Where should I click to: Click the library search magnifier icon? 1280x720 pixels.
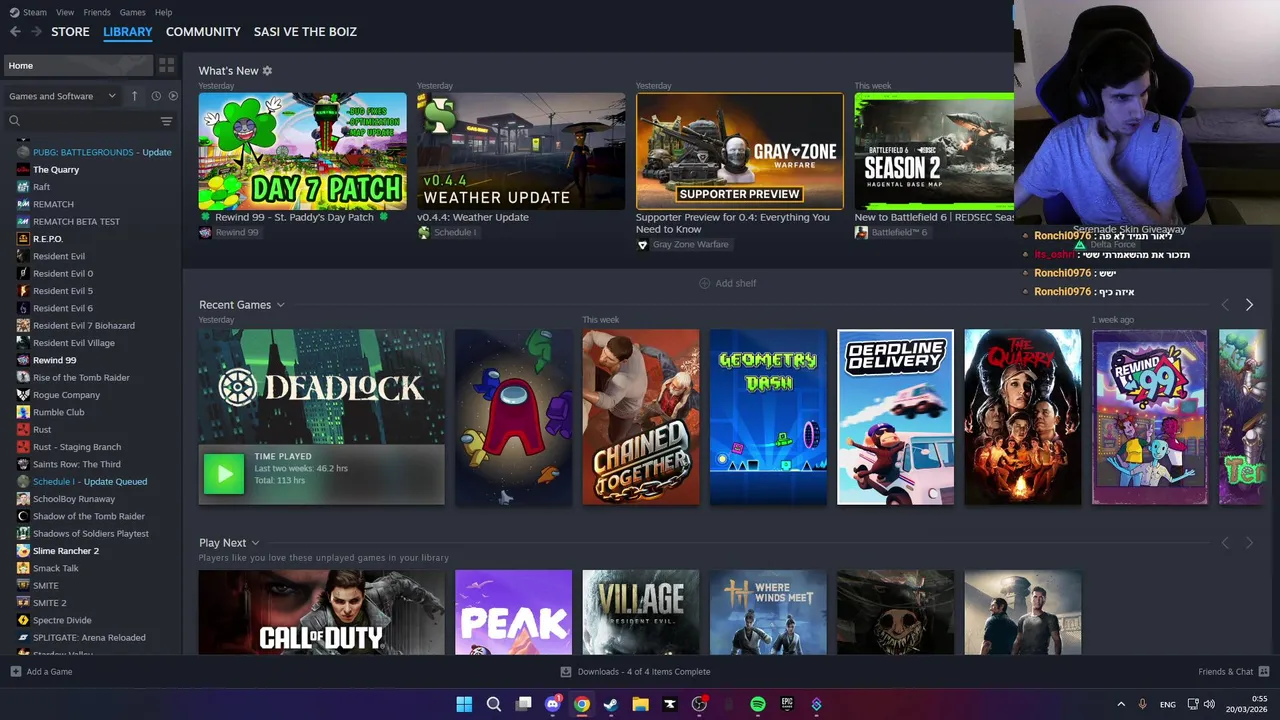point(14,121)
